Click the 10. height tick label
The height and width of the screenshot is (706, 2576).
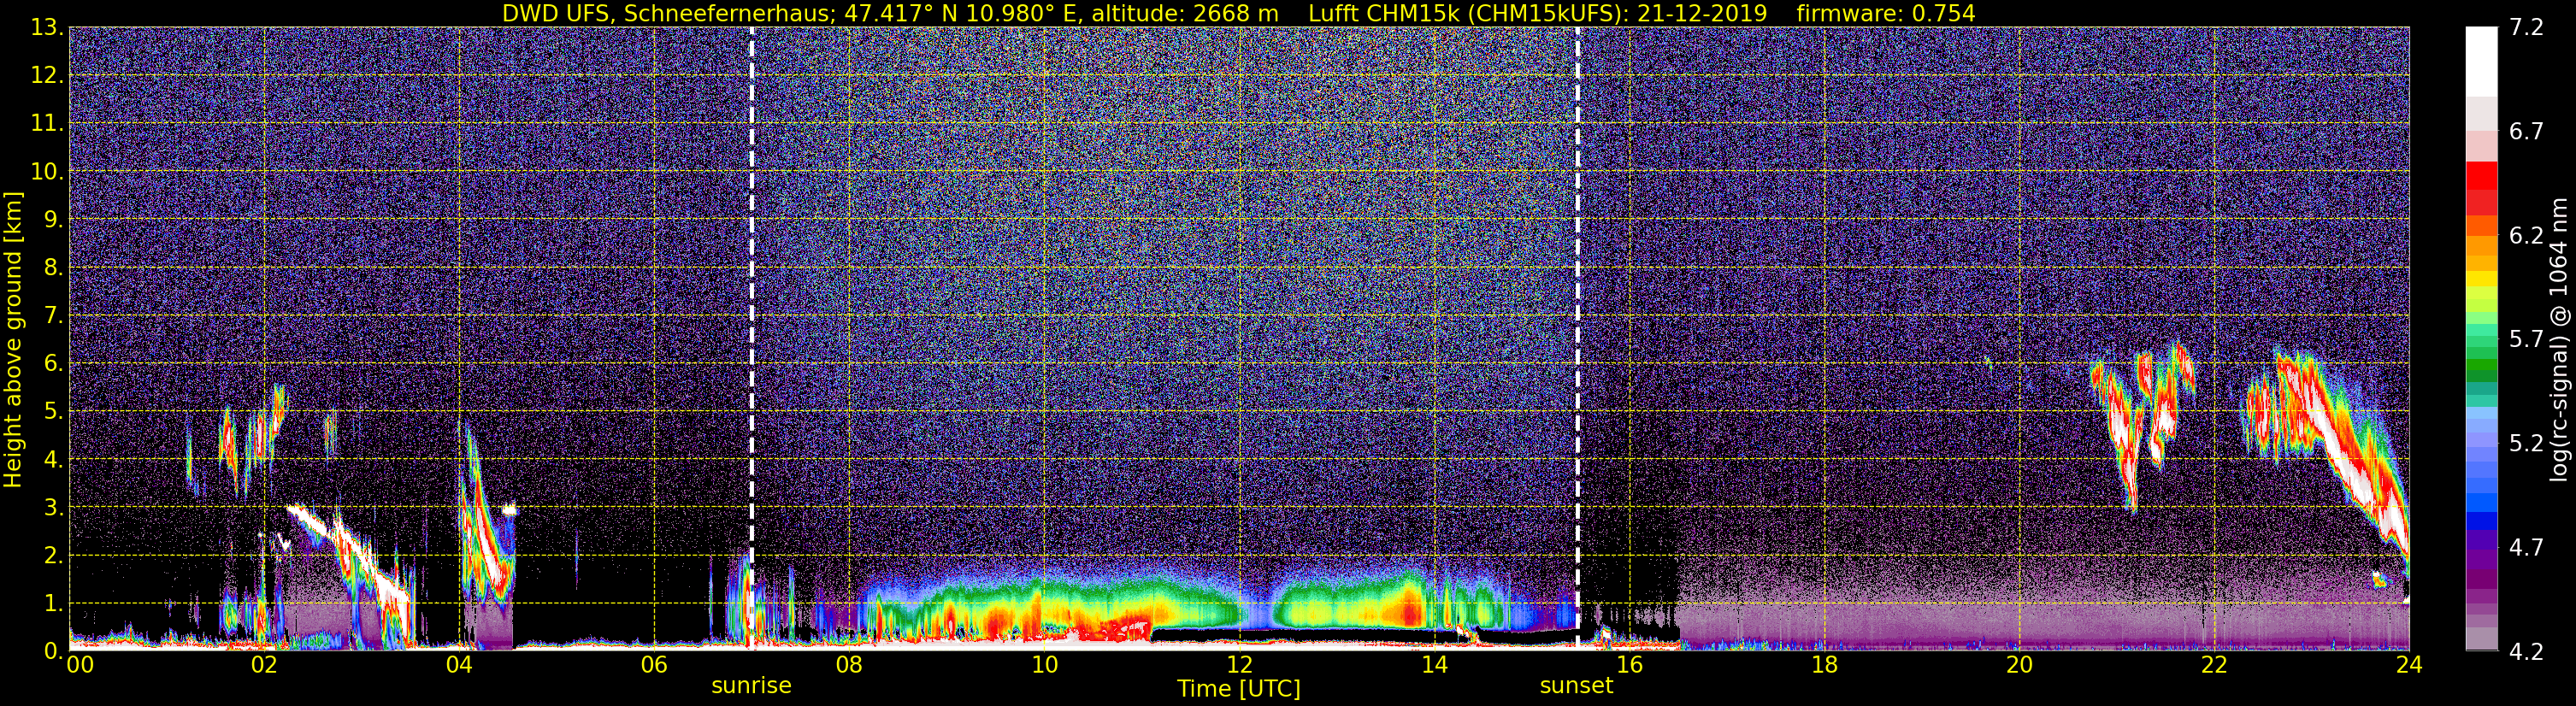coord(47,171)
